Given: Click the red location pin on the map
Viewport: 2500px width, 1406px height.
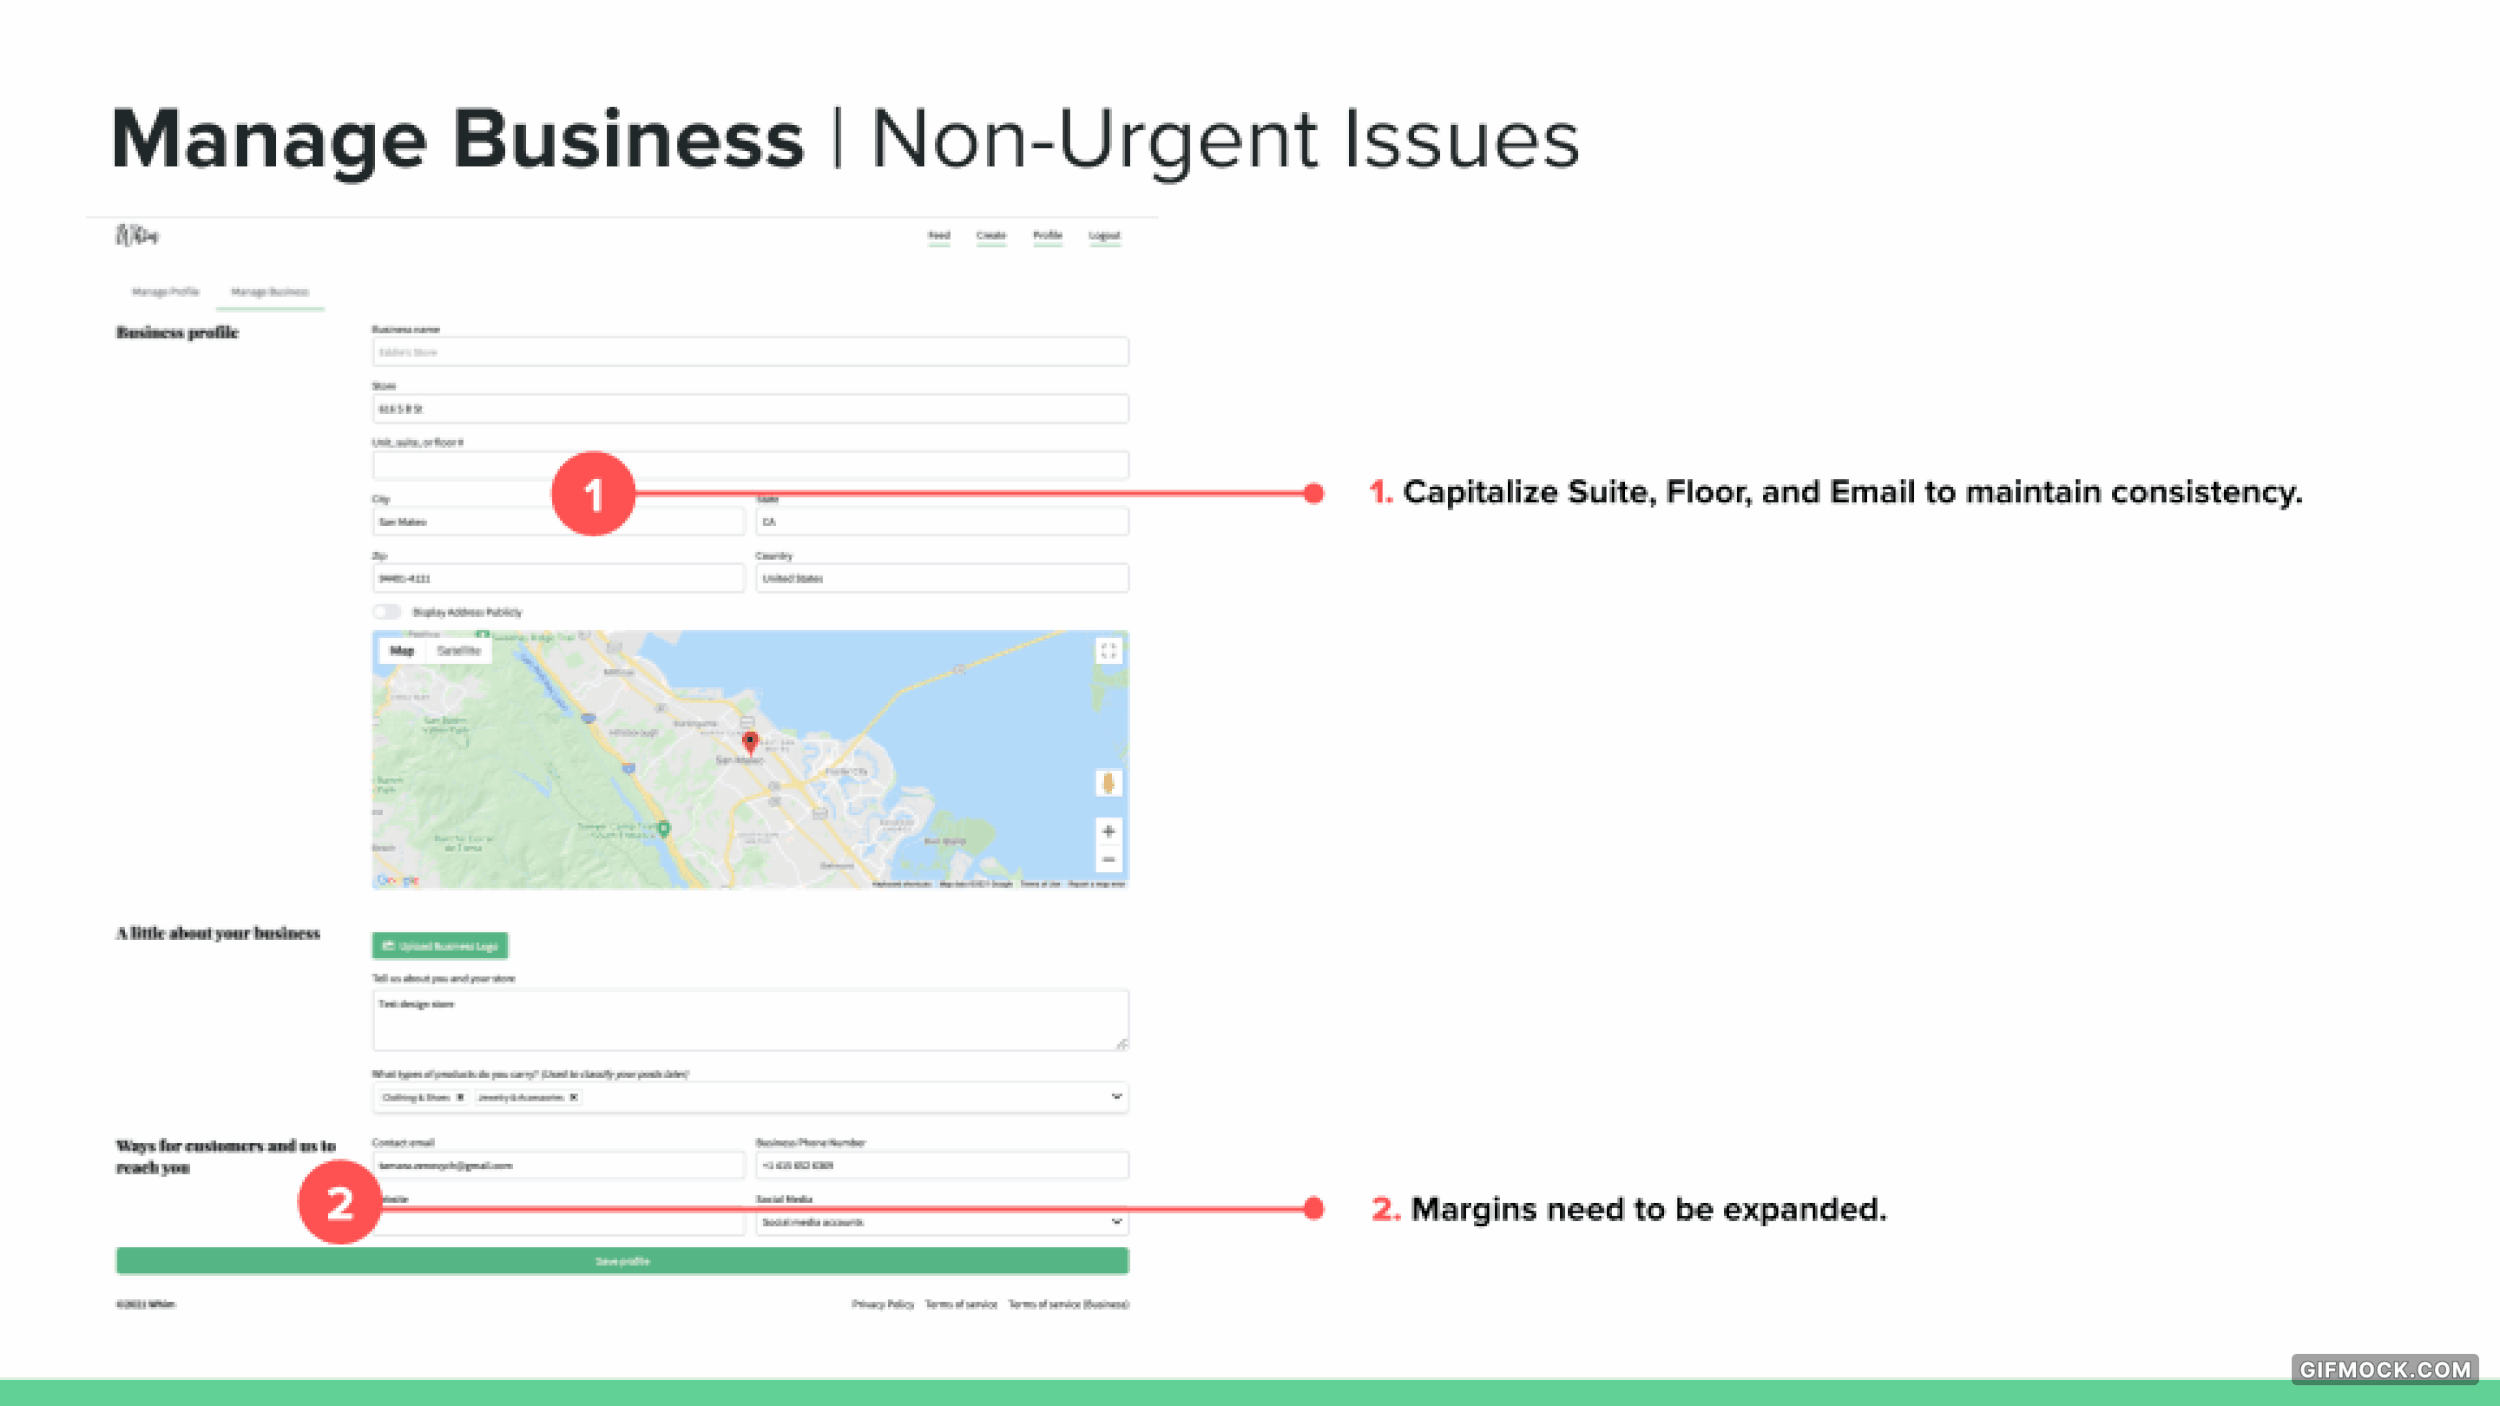Looking at the screenshot, I should coord(750,742).
